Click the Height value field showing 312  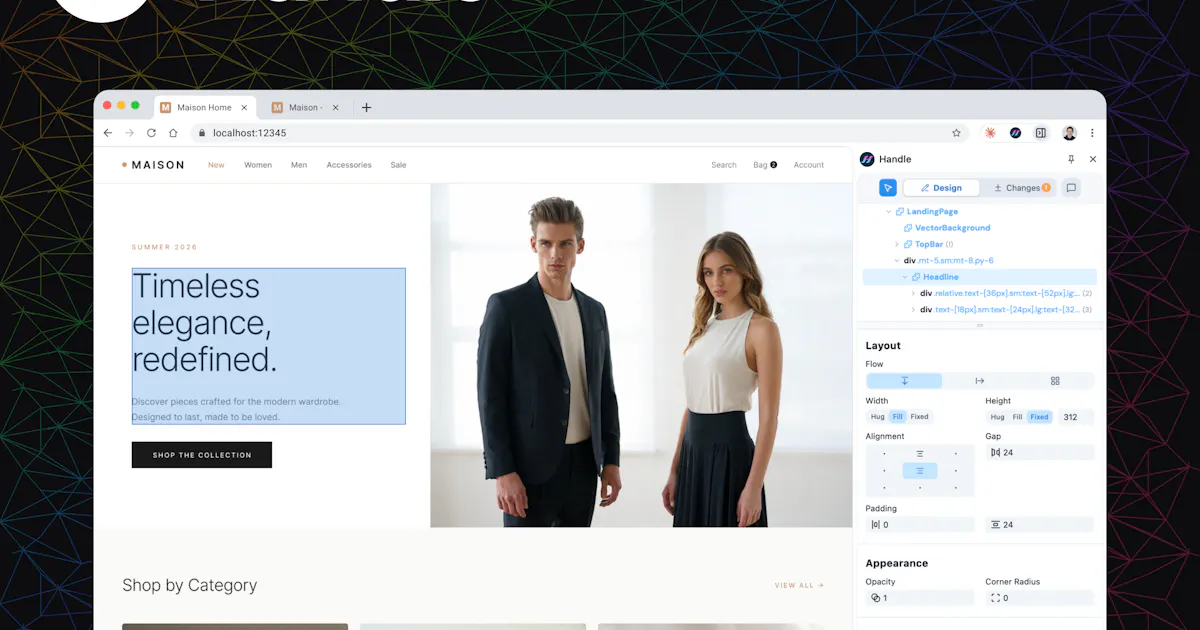click(x=1076, y=417)
